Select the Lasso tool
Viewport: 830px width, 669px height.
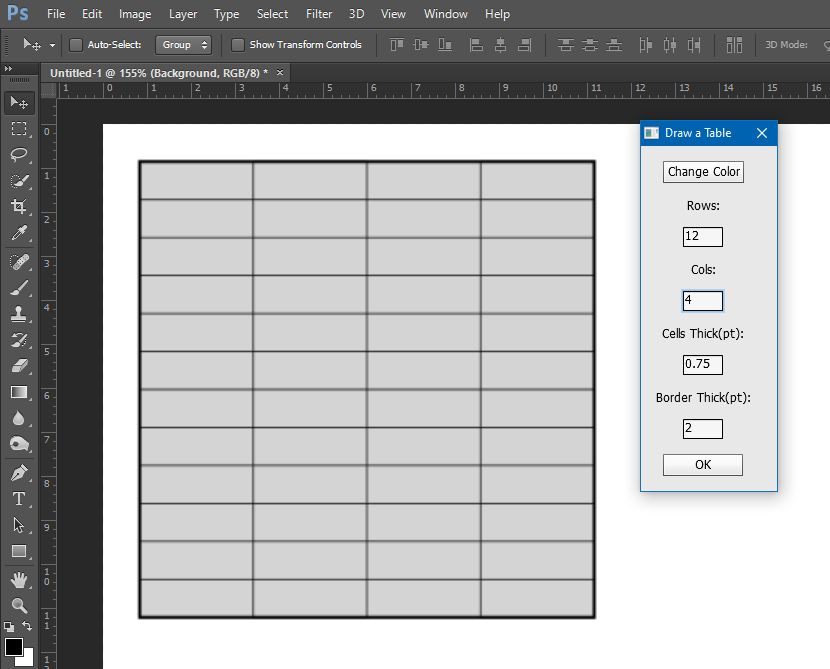19,155
